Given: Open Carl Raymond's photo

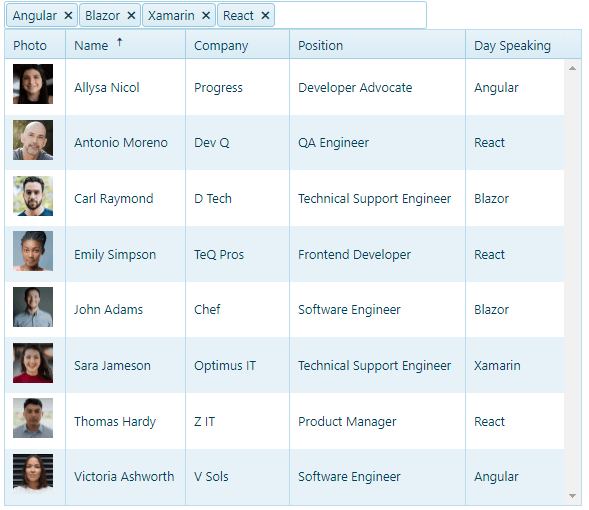Looking at the screenshot, I should 33,196.
